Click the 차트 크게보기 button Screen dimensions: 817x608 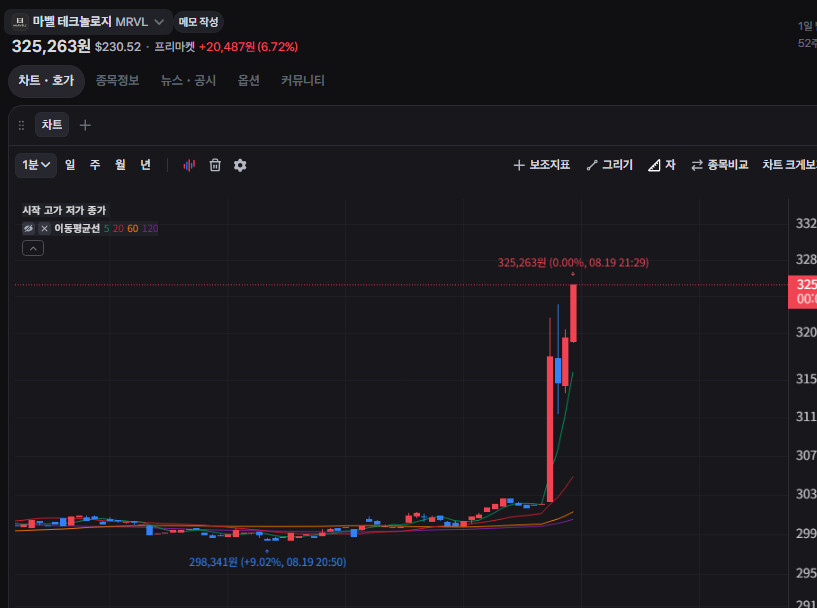(789, 165)
